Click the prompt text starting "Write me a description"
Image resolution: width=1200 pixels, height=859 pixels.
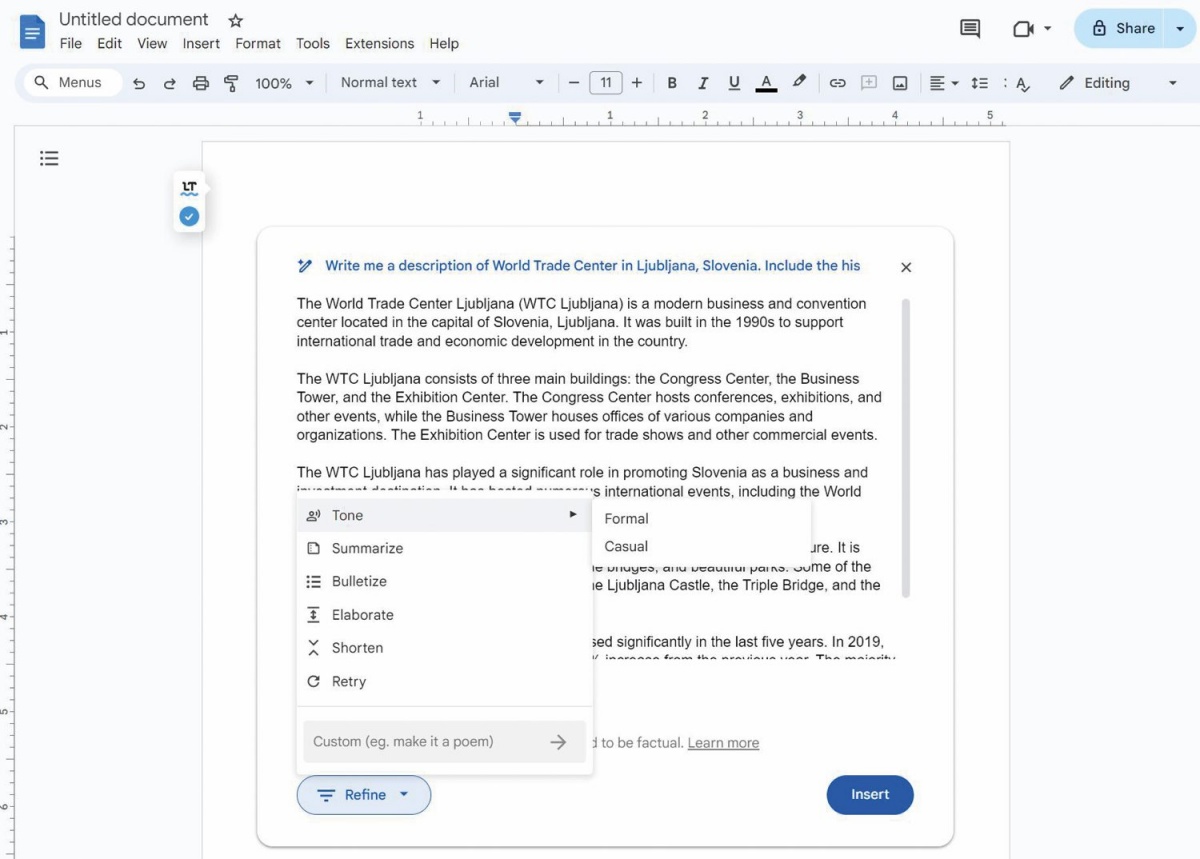pyautogui.click(x=592, y=266)
